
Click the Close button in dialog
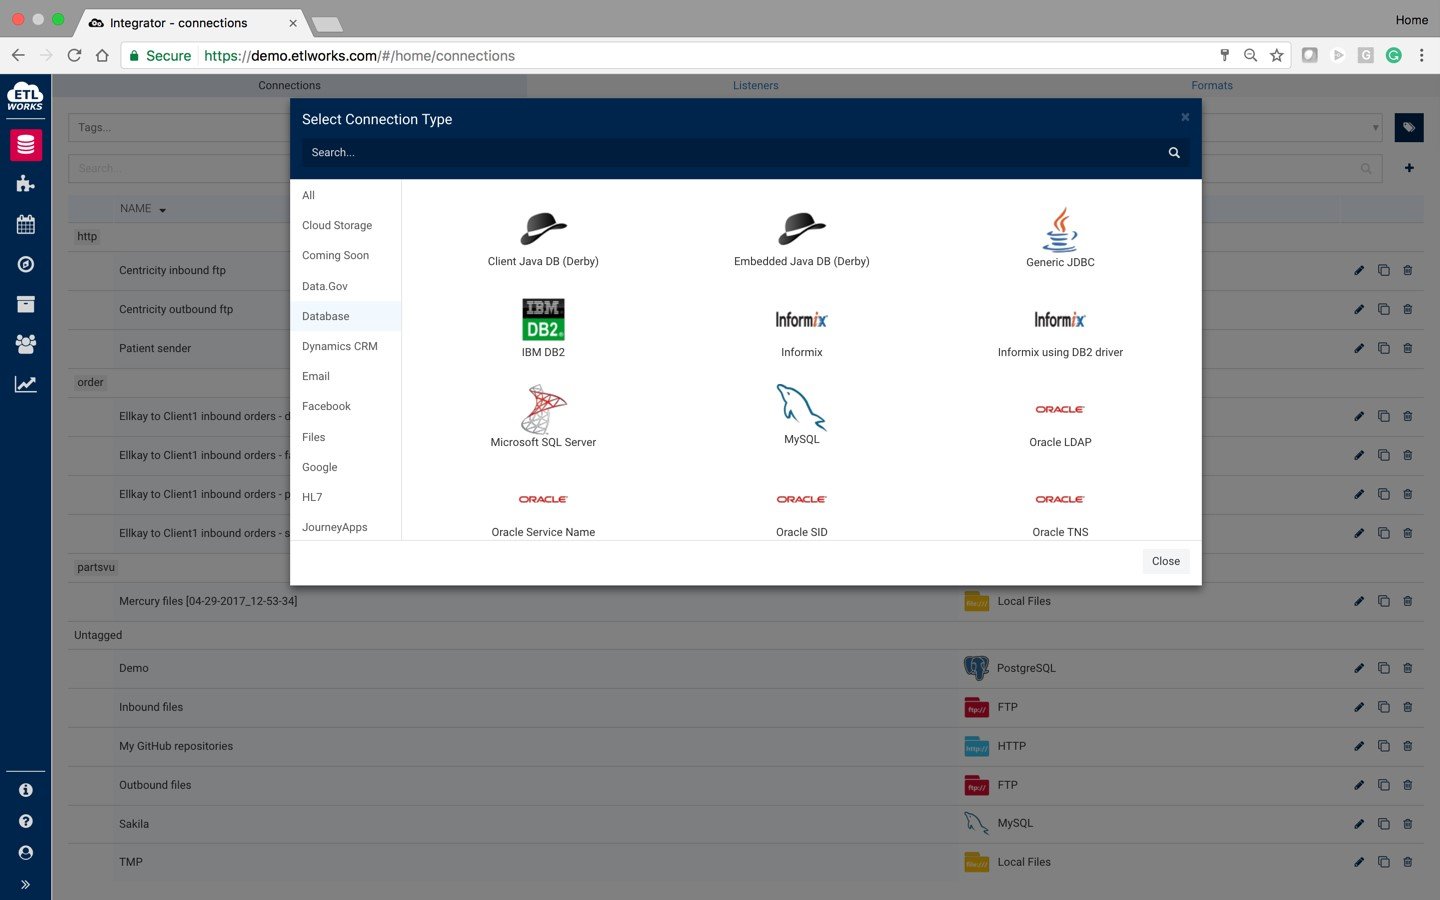pyautogui.click(x=1166, y=561)
